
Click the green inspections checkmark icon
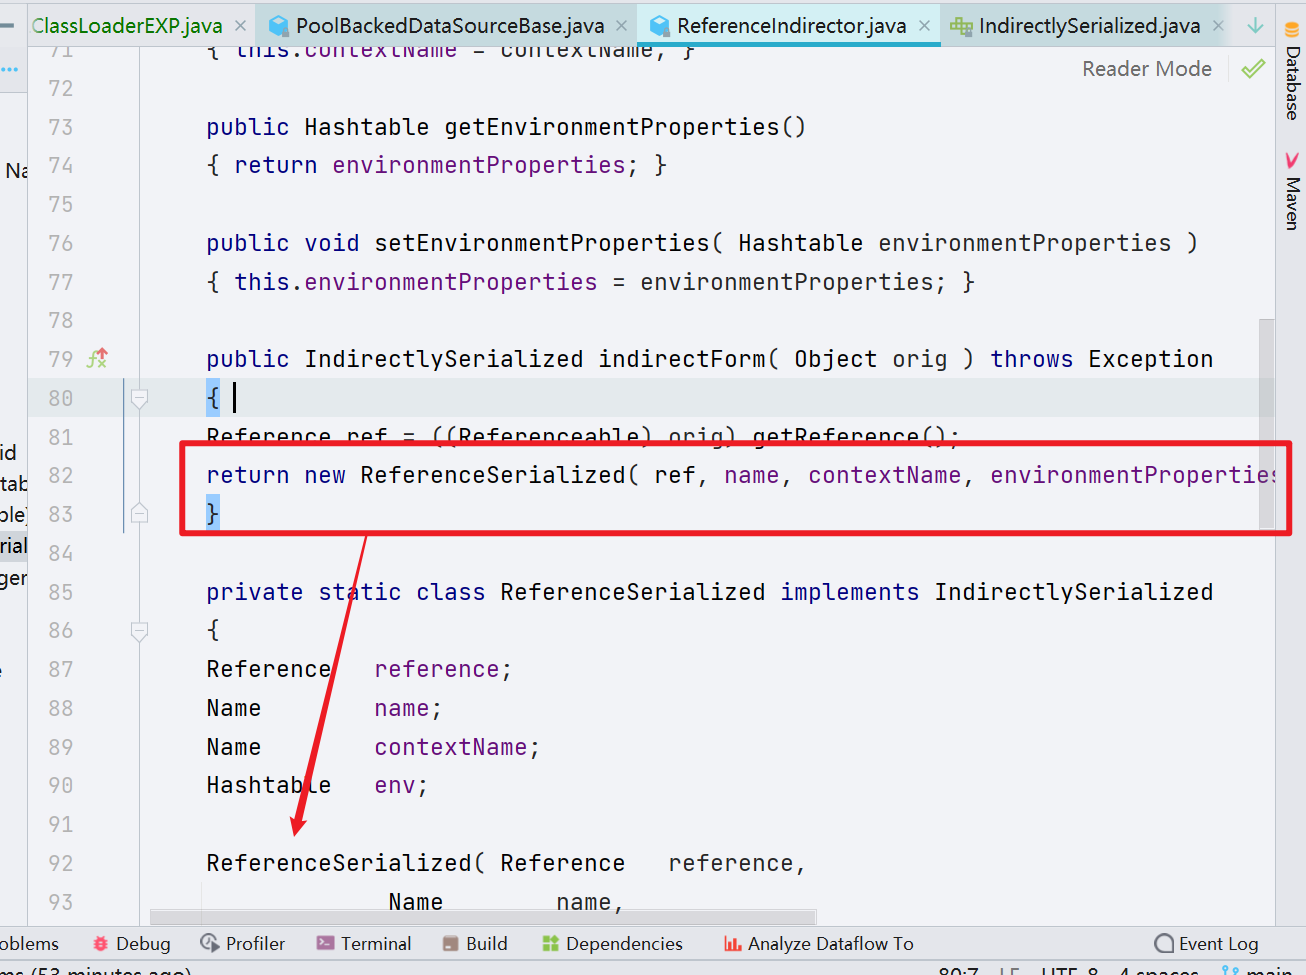pyautogui.click(x=1253, y=69)
